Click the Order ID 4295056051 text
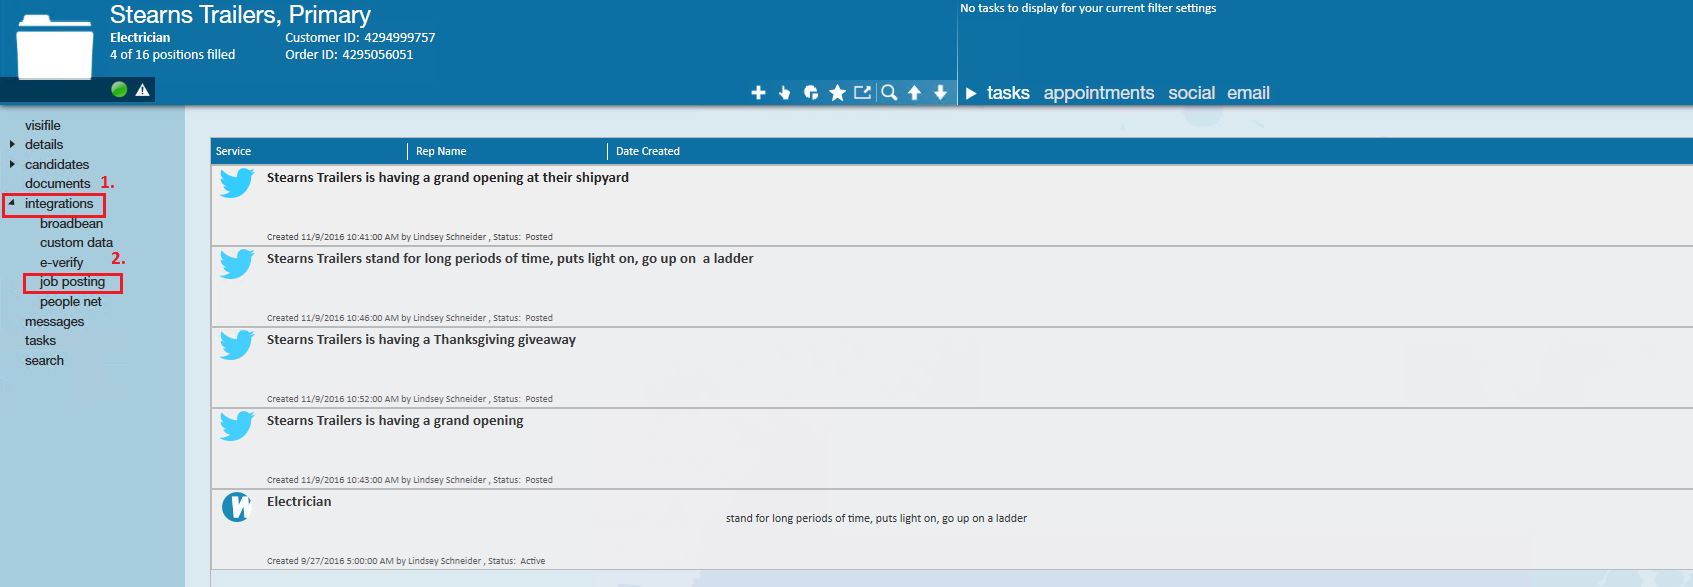 point(349,54)
